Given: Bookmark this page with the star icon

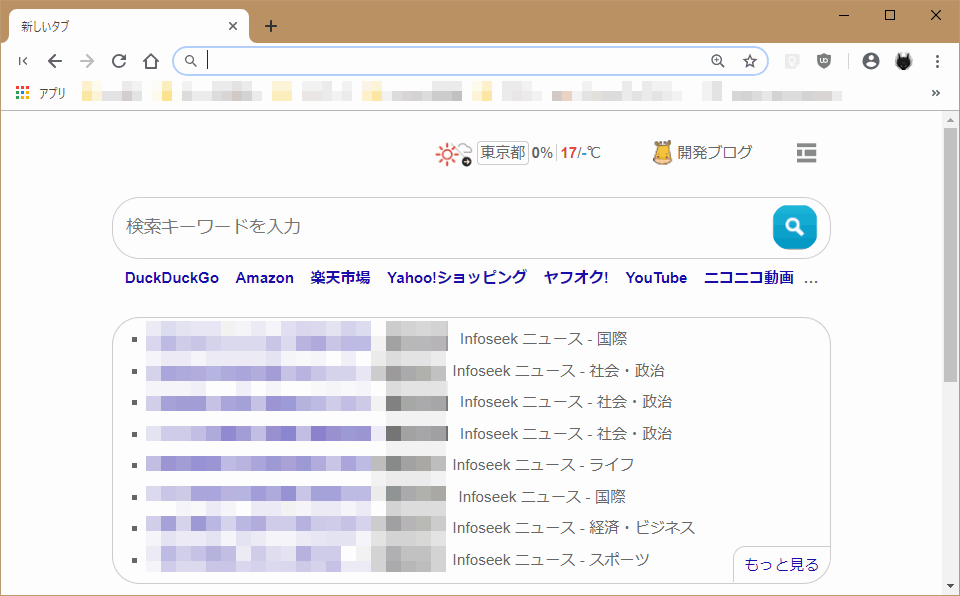Looking at the screenshot, I should (x=750, y=61).
